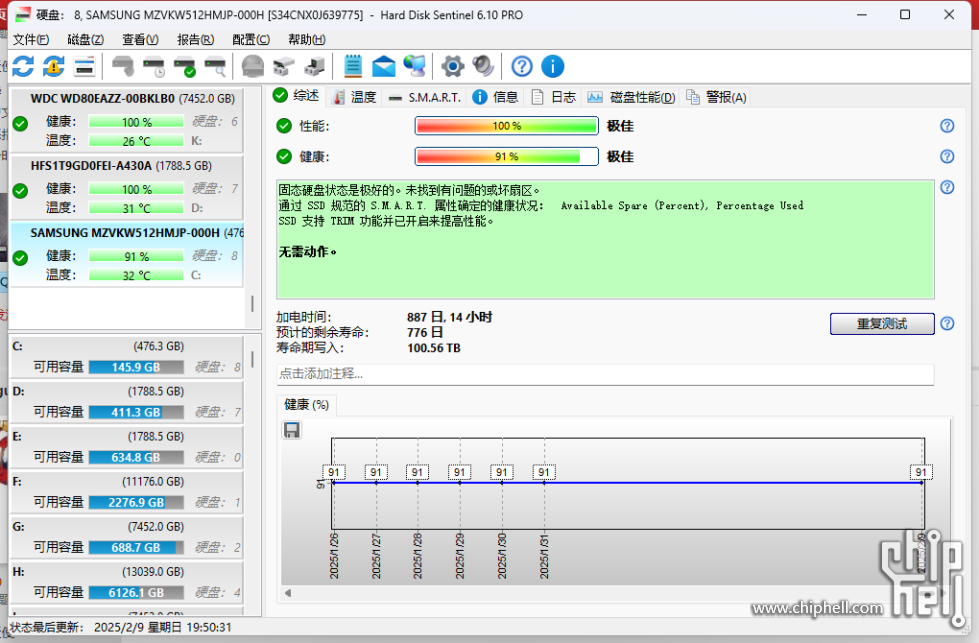This screenshot has height=643, width=979.
Task: Click the speaker sound alert icon
Action: click(483, 66)
